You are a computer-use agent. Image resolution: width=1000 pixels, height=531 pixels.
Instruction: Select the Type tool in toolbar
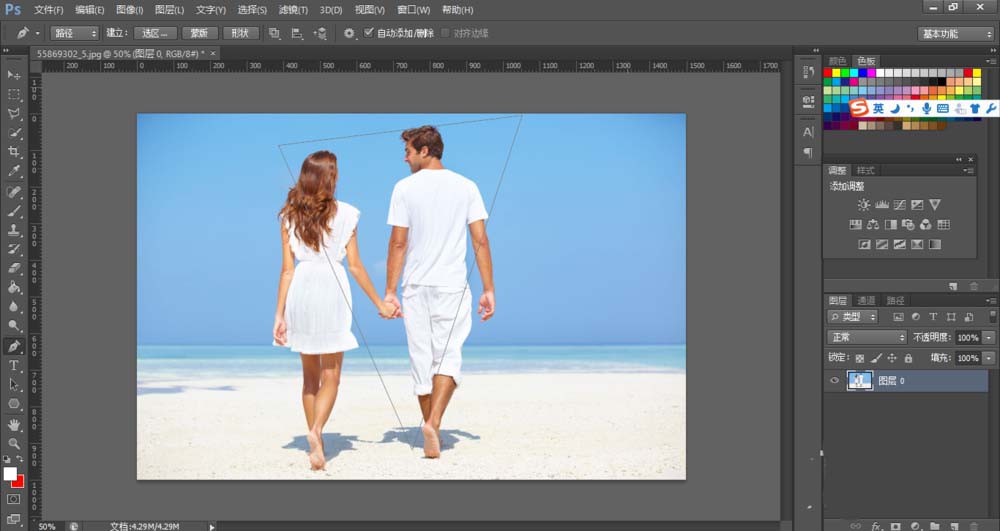click(14, 366)
